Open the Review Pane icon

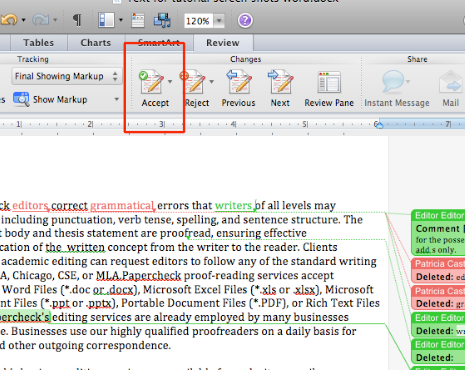[329, 82]
